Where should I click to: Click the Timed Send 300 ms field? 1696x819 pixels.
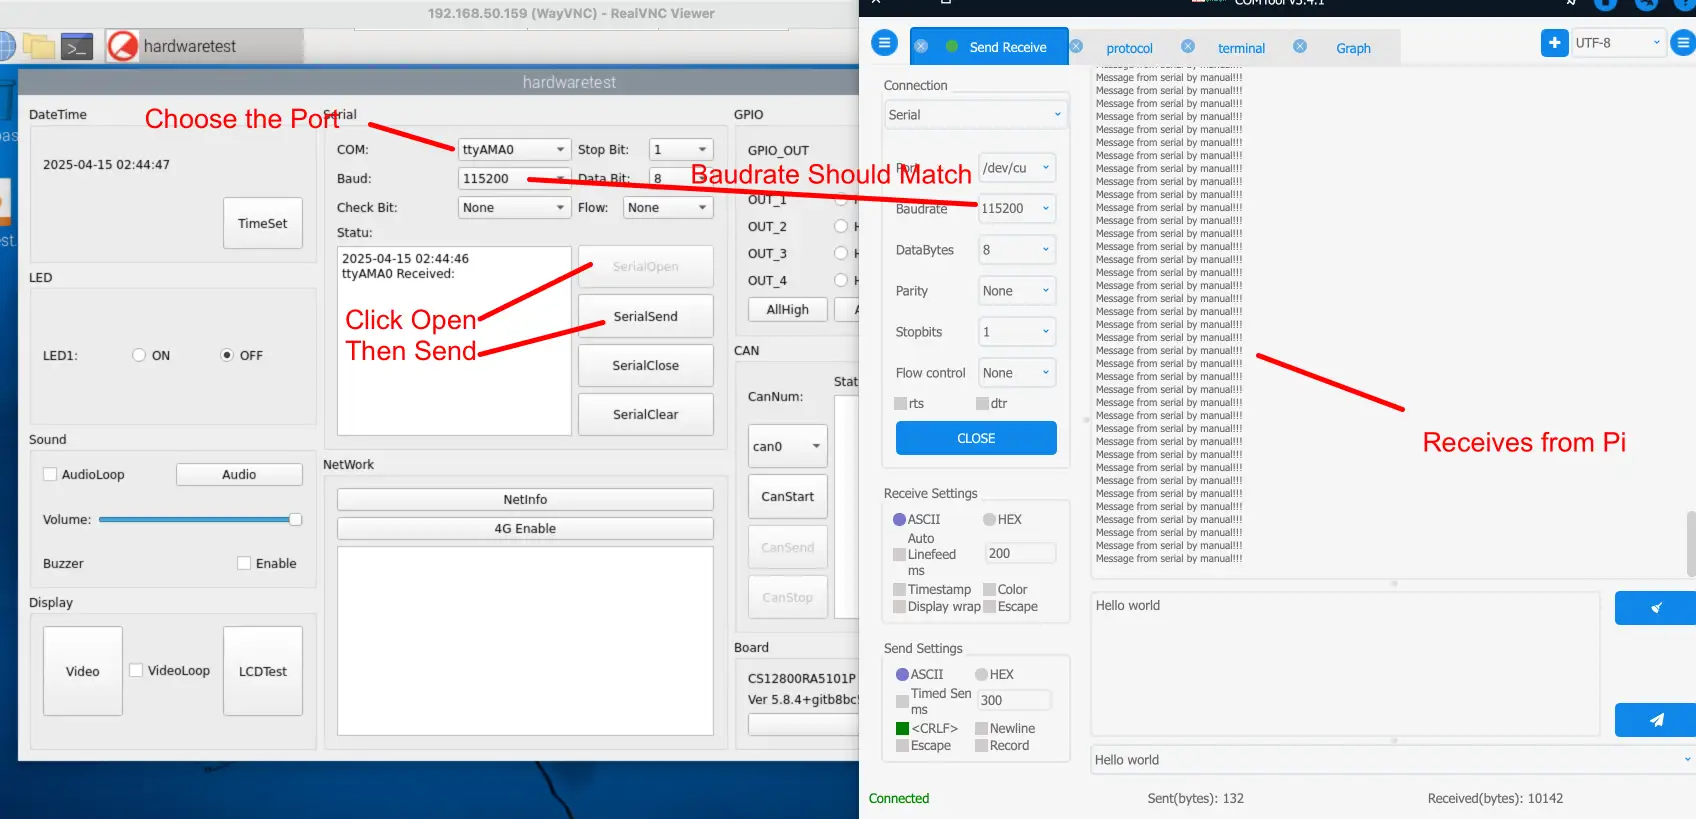(x=1014, y=700)
